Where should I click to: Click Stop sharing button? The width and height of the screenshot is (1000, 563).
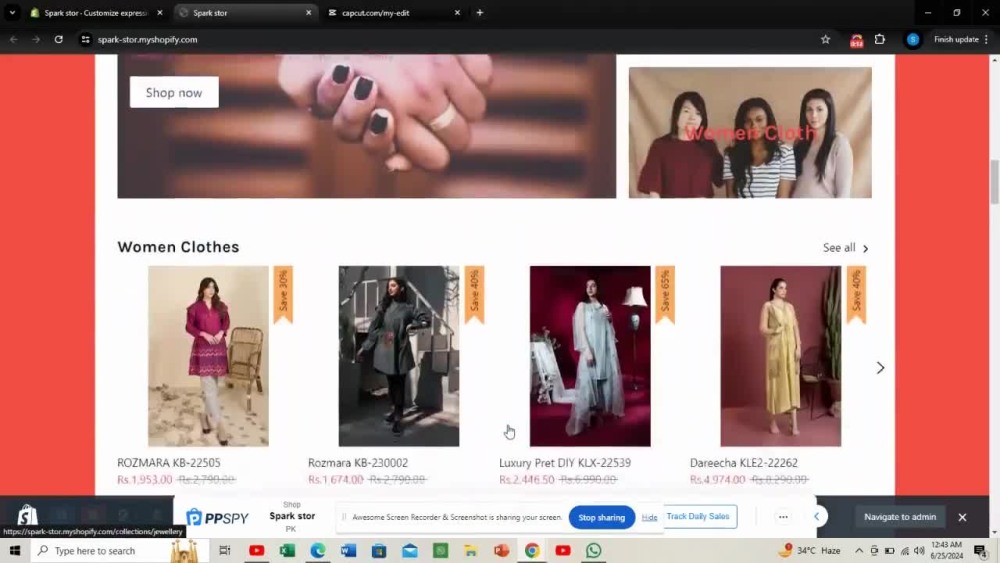[x=601, y=517]
